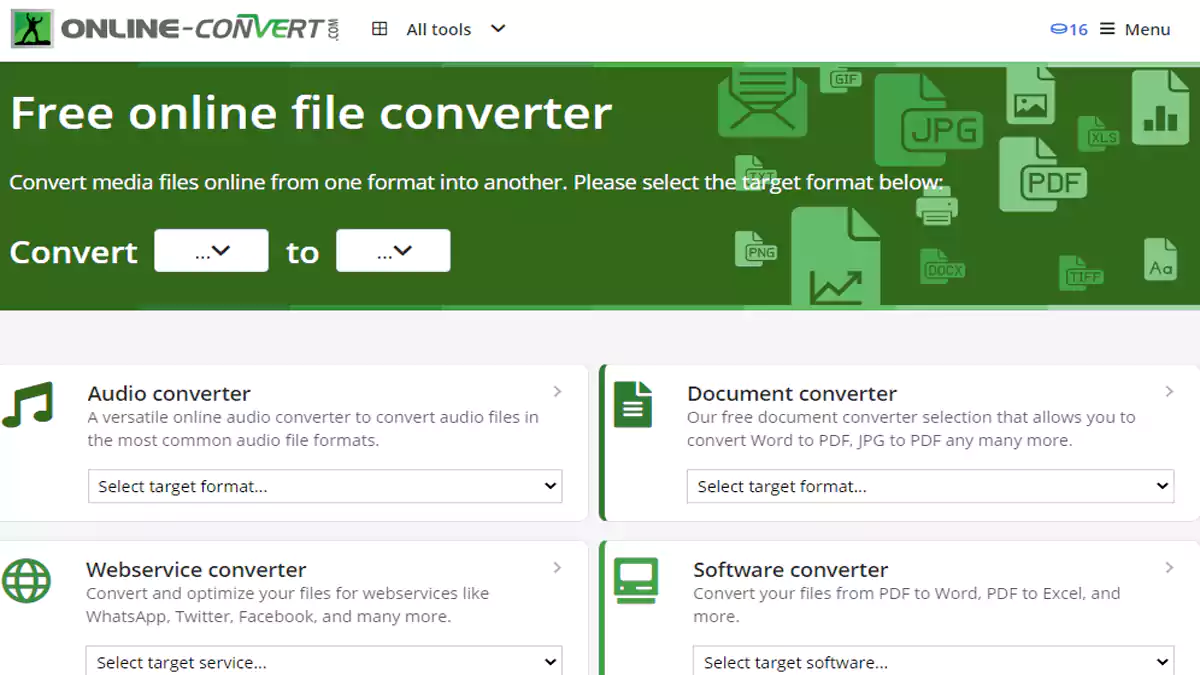
Task: Open the 'to' target format dropdown
Action: (x=393, y=251)
